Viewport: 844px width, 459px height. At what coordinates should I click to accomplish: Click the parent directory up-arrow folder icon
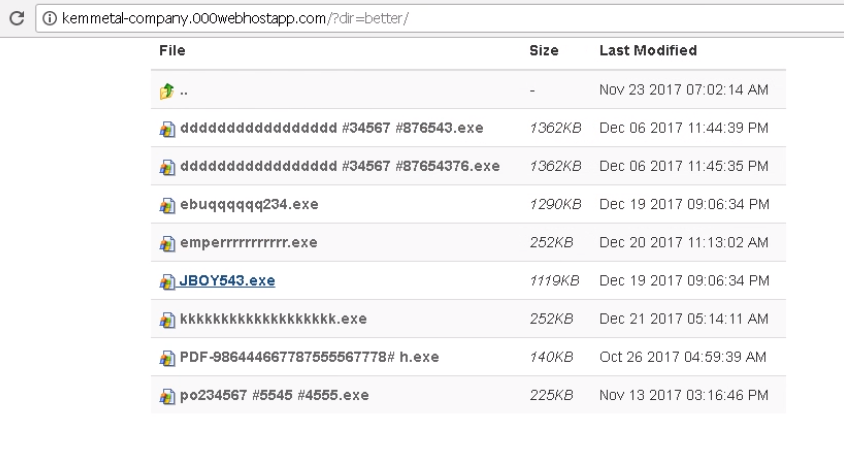click(166, 91)
